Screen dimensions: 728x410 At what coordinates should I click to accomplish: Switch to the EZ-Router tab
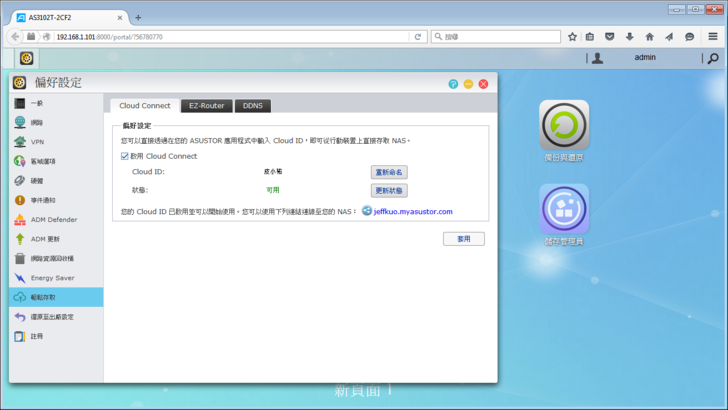point(207,105)
